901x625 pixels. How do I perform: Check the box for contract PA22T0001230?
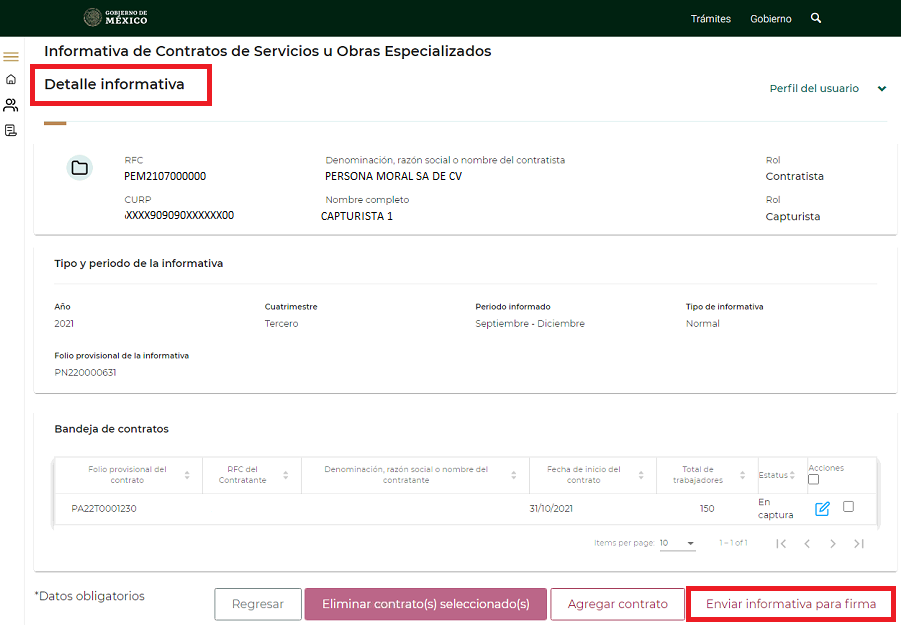pos(848,507)
